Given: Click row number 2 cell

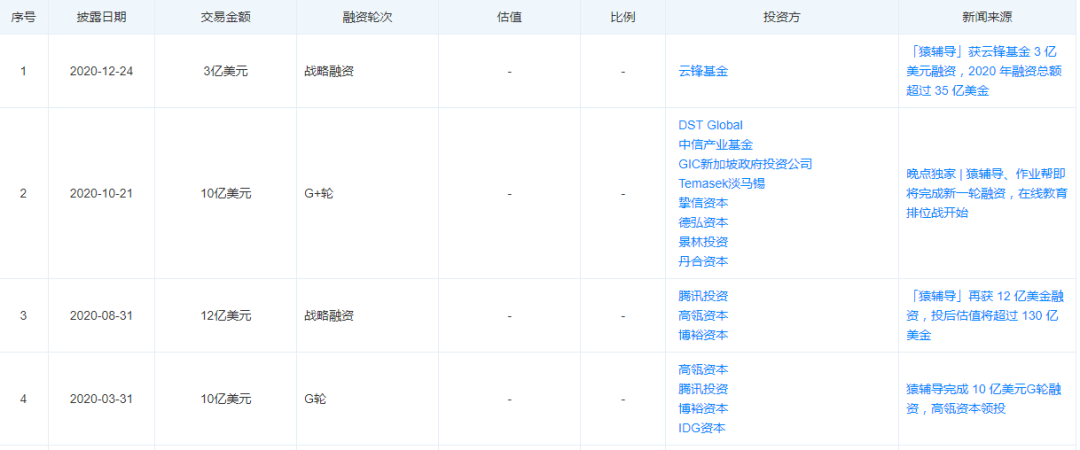Looking at the screenshot, I should (x=23, y=194).
